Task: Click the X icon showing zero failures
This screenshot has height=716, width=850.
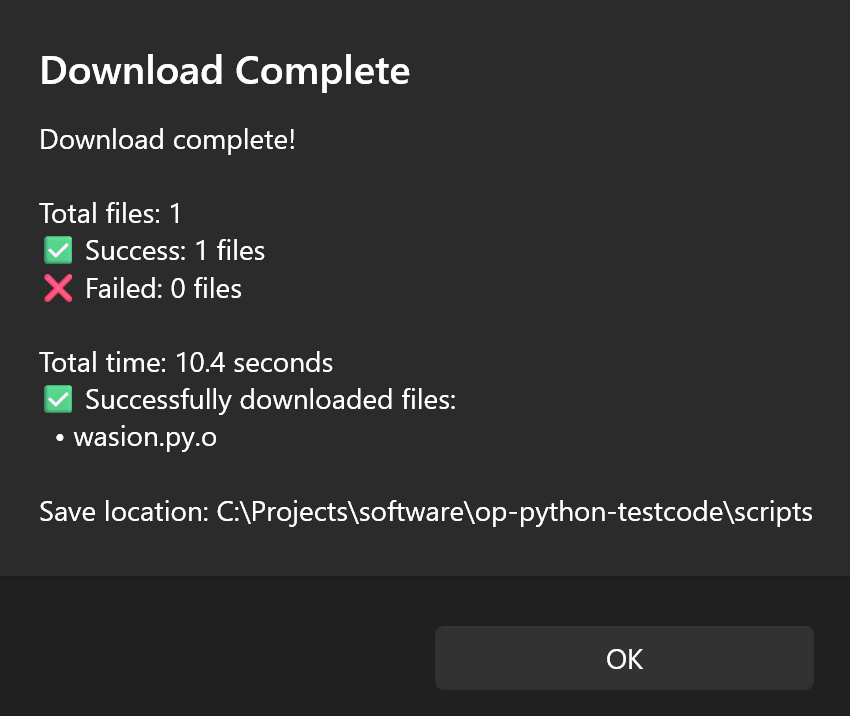Action: pos(57,288)
